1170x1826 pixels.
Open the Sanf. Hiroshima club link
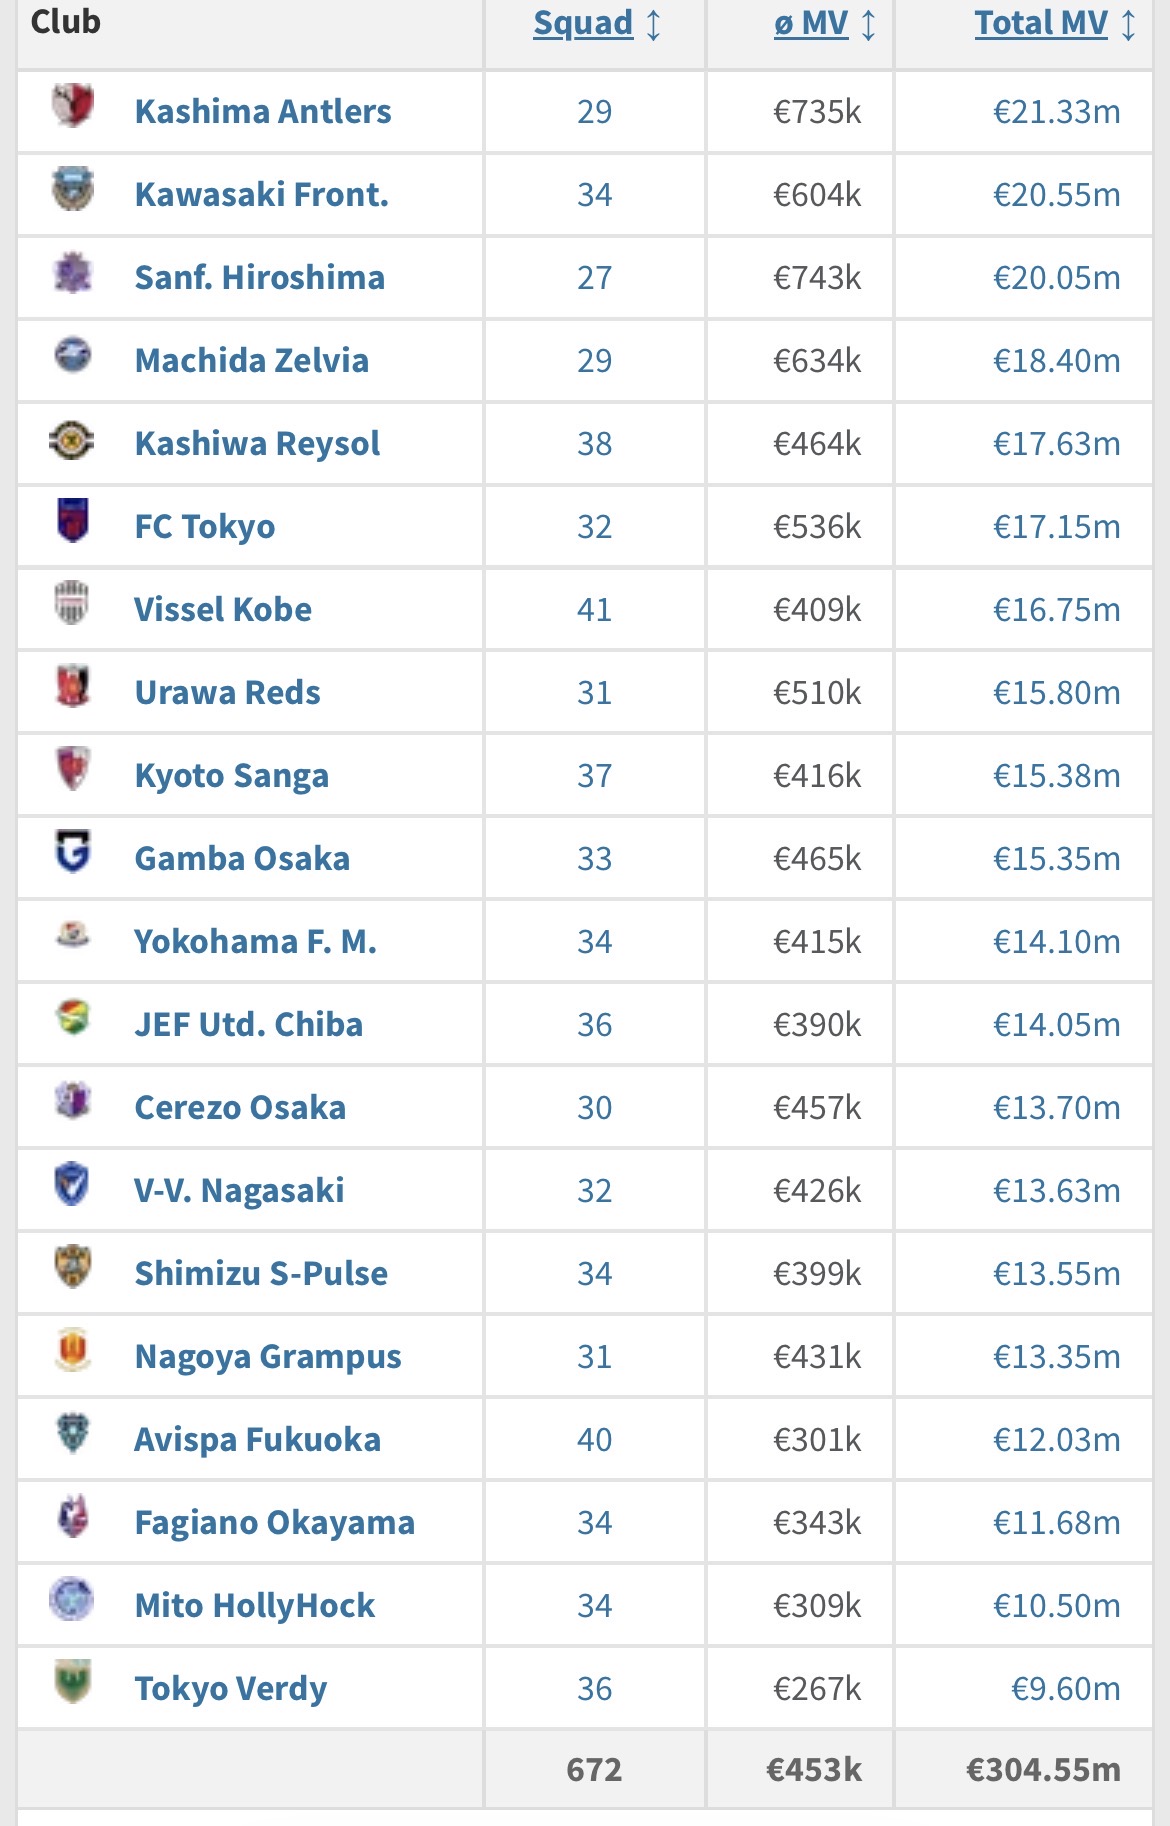click(259, 278)
